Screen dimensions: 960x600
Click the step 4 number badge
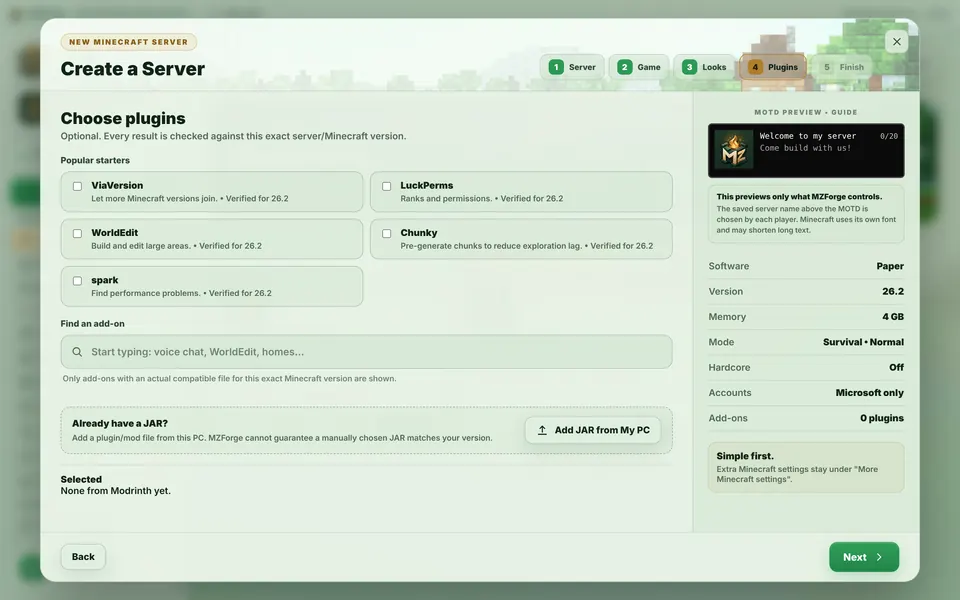point(755,67)
